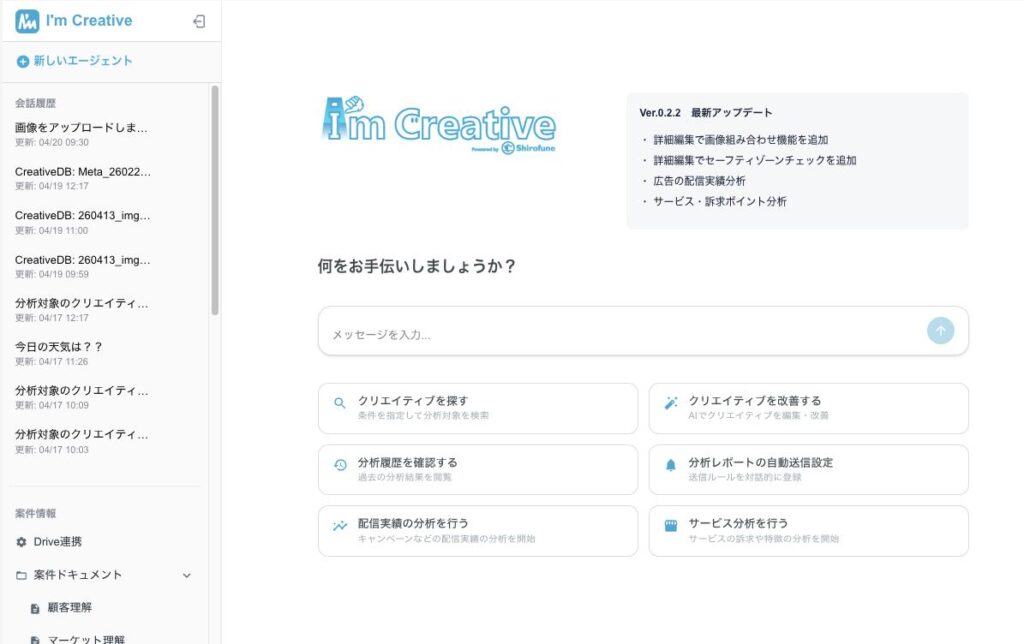Open the 04/20 09:30 画像をアップロード conversation
The image size is (1024, 644).
point(82,128)
